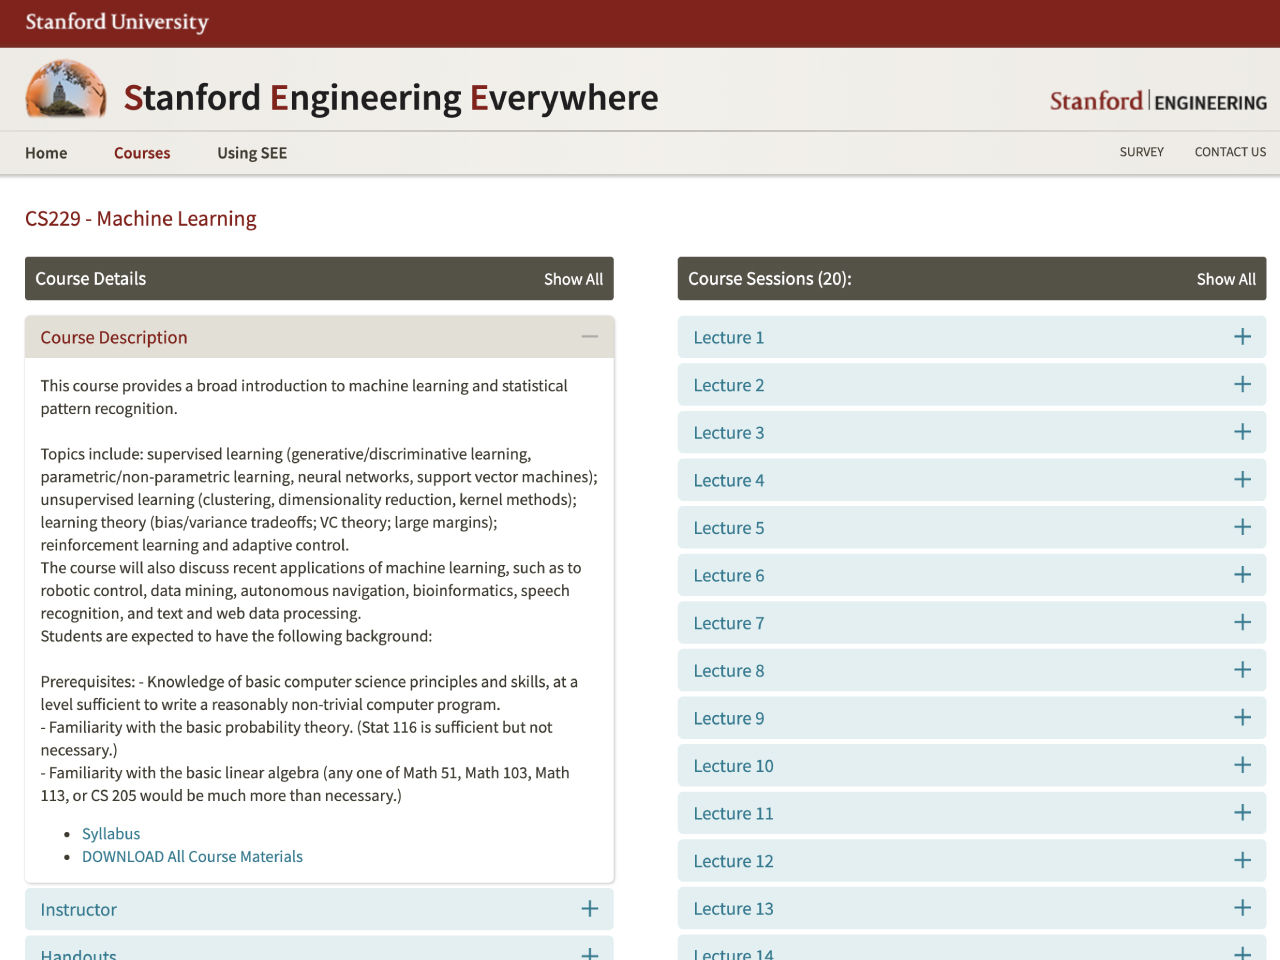Click plus icon on Lecture 12
Viewport: 1280px width, 960px height.
click(x=1242, y=860)
